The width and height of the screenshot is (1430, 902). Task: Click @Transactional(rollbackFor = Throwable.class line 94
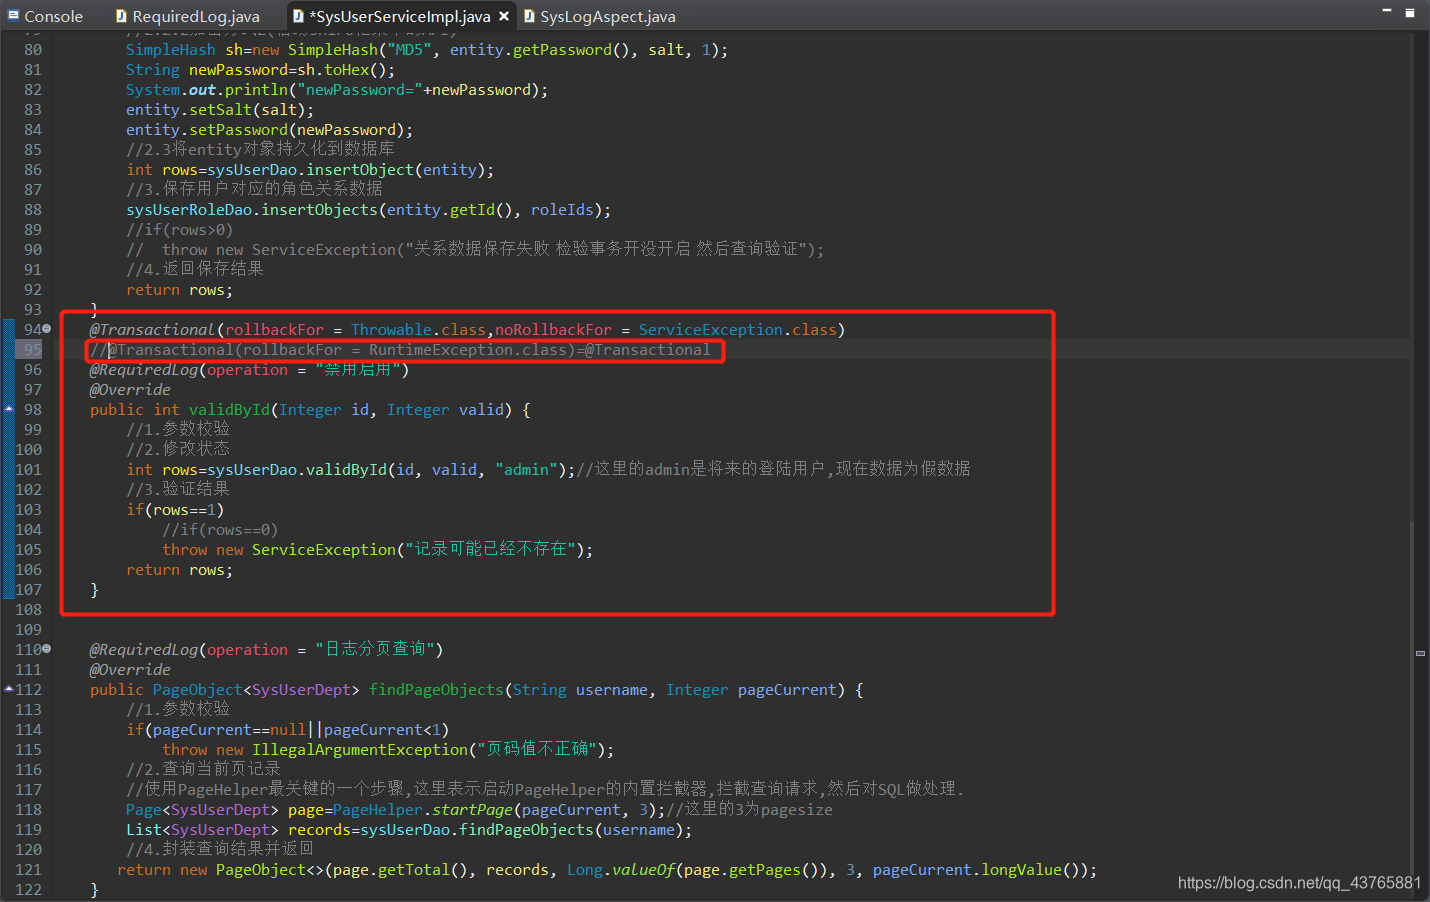tap(467, 329)
